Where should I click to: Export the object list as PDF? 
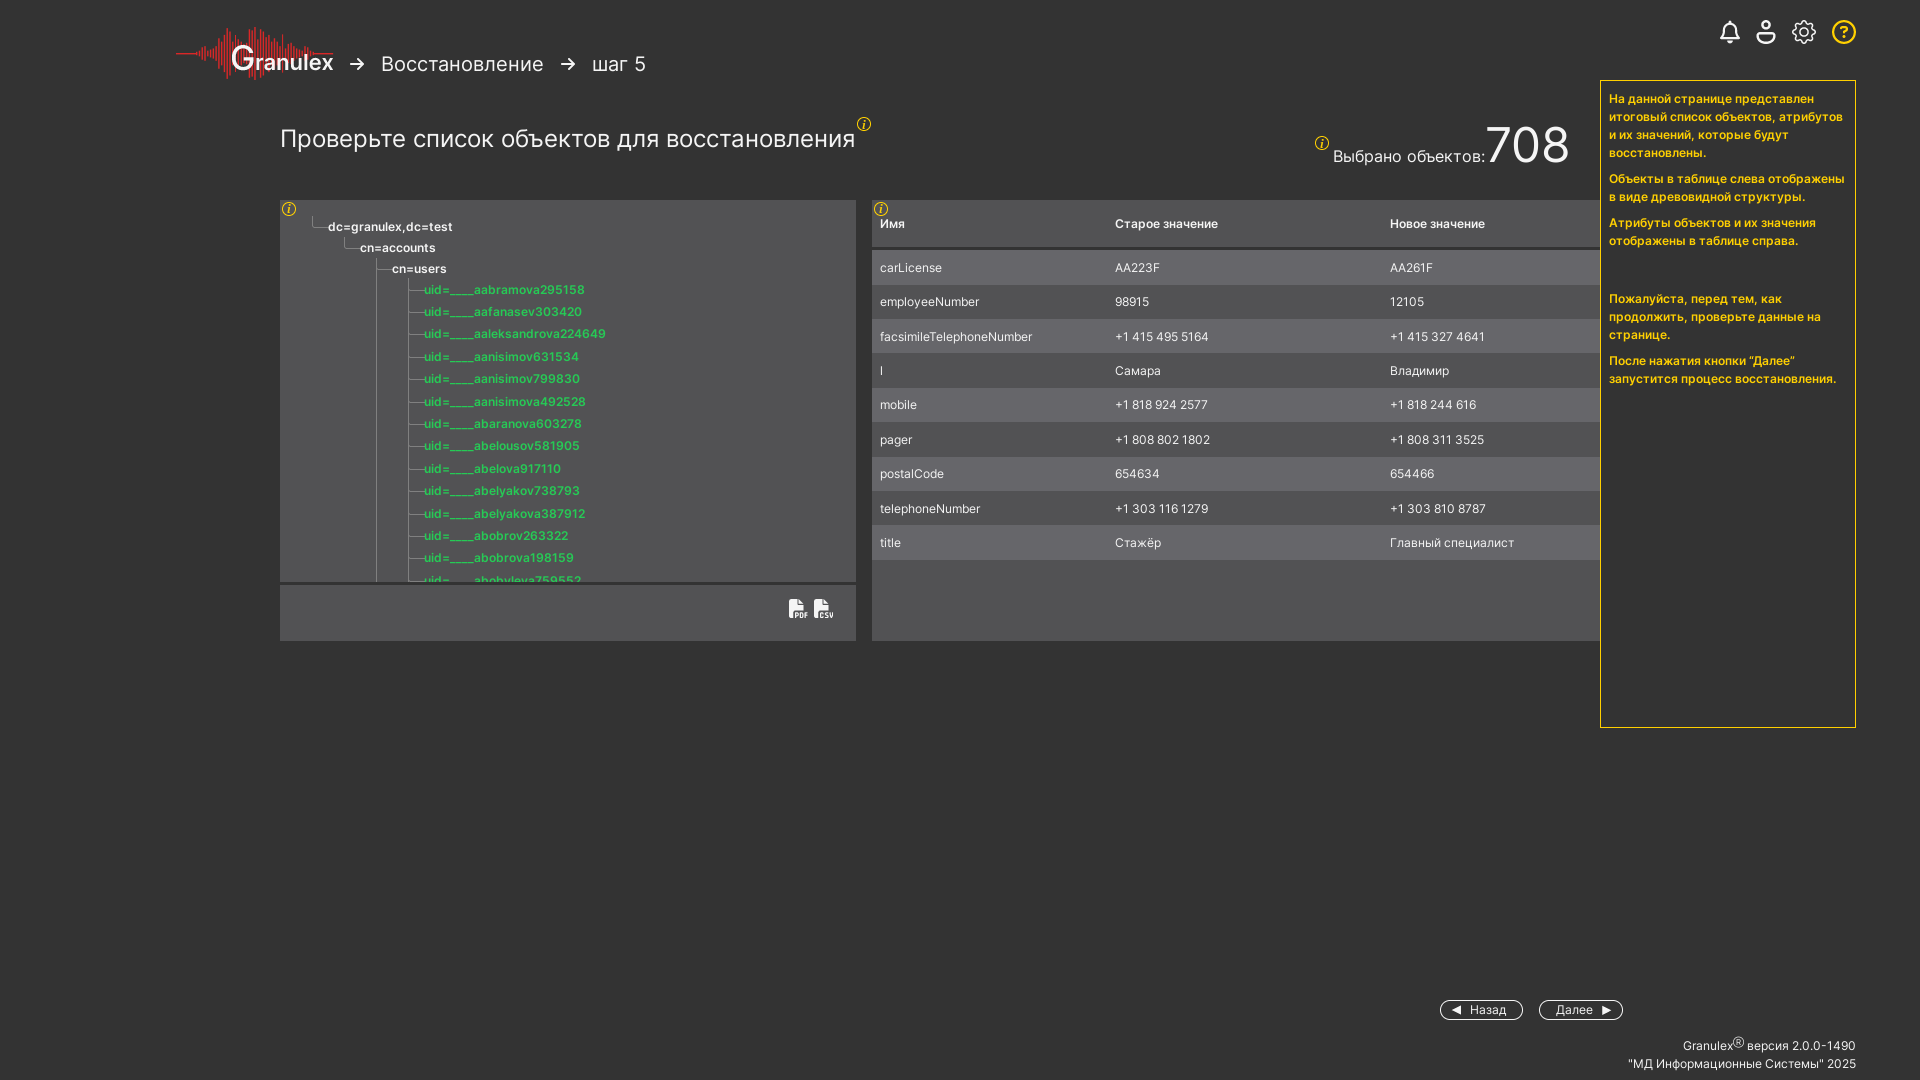(x=798, y=609)
